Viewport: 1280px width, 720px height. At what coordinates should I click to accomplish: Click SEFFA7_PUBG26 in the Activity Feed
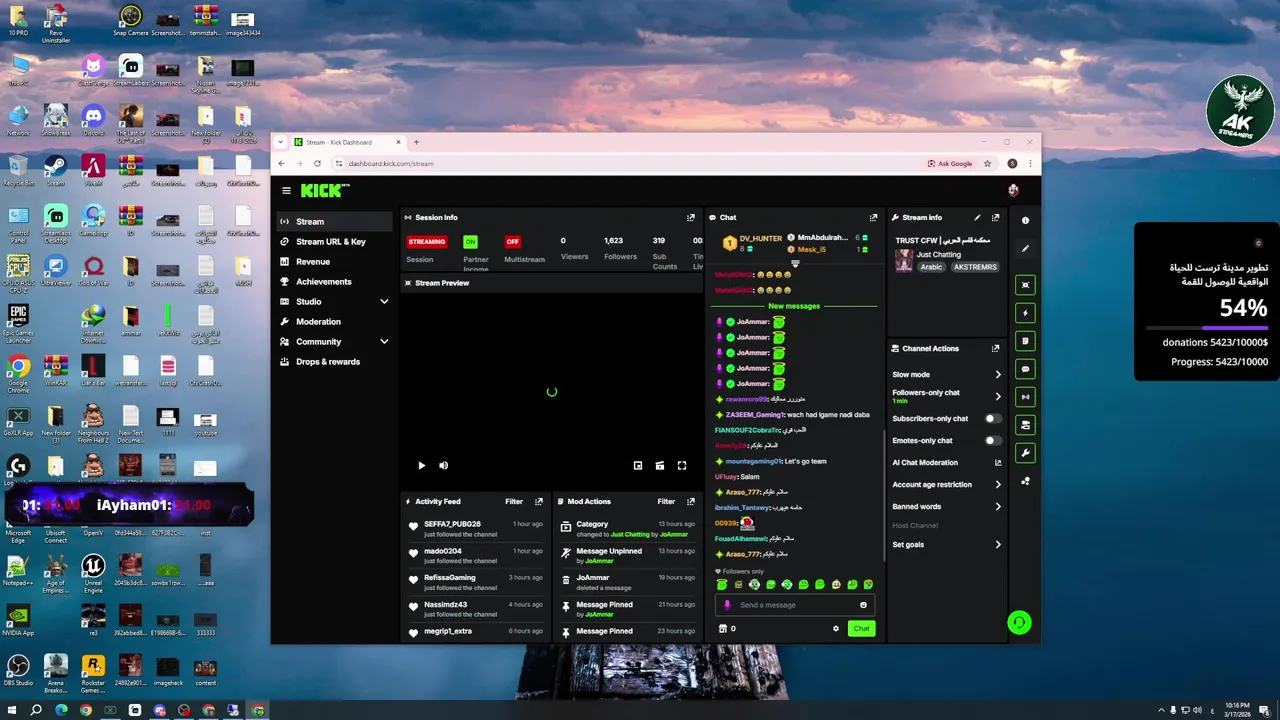[x=452, y=524]
